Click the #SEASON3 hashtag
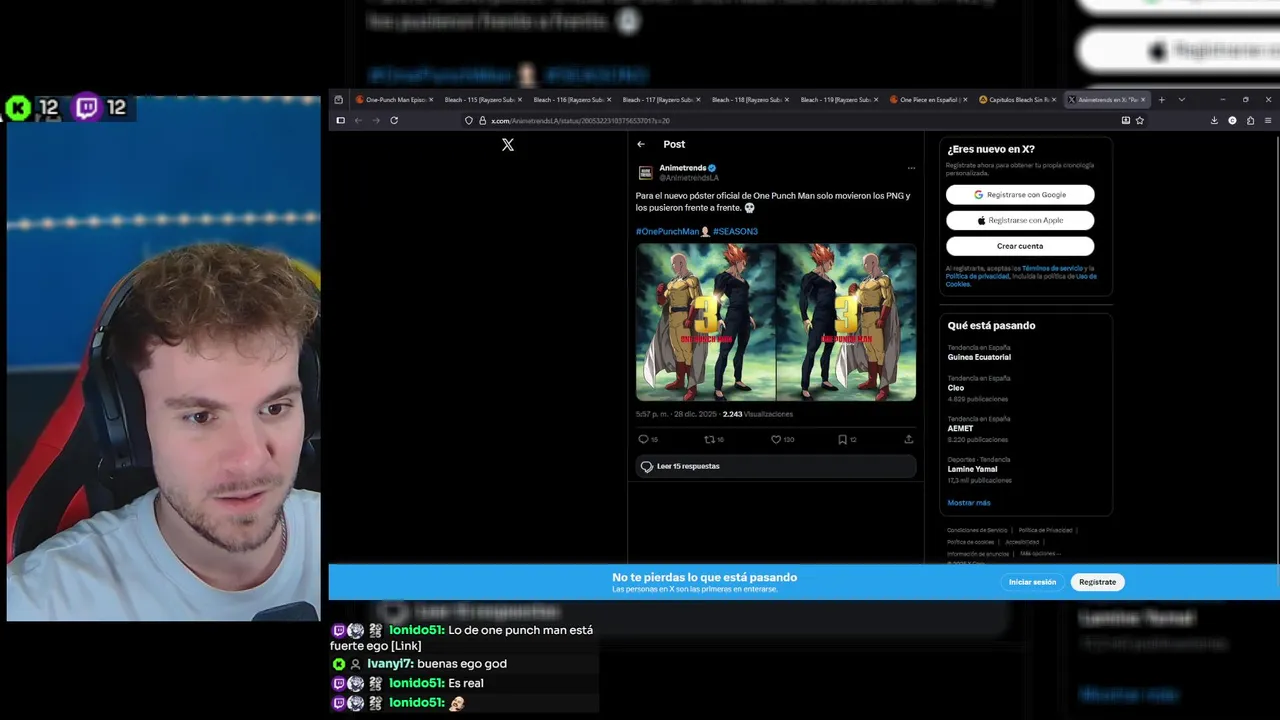This screenshot has width=1280, height=720. coord(735,231)
